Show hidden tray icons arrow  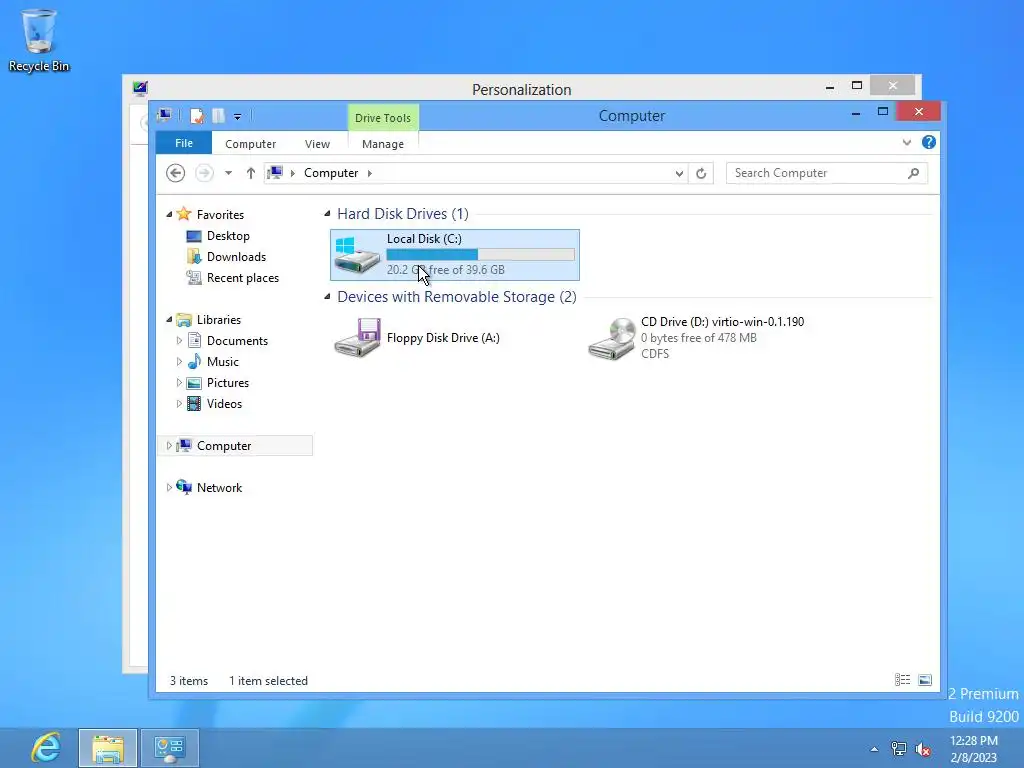(x=874, y=749)
